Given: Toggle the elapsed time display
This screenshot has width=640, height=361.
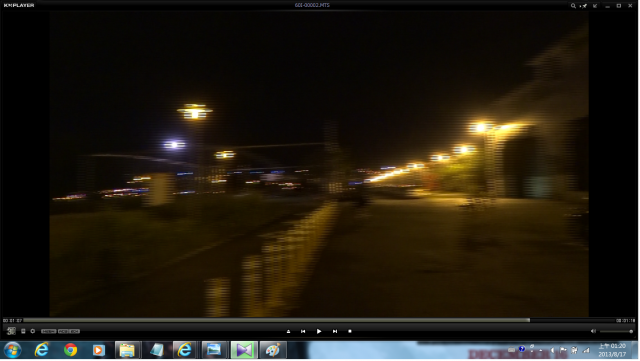Looking at the screenshot, I should [x=12, y=321].
